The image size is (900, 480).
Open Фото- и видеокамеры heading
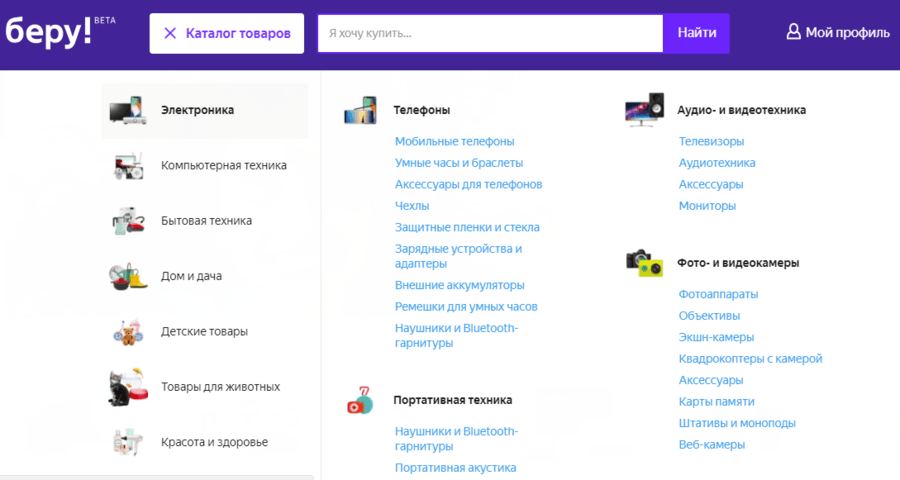(738, 262)
